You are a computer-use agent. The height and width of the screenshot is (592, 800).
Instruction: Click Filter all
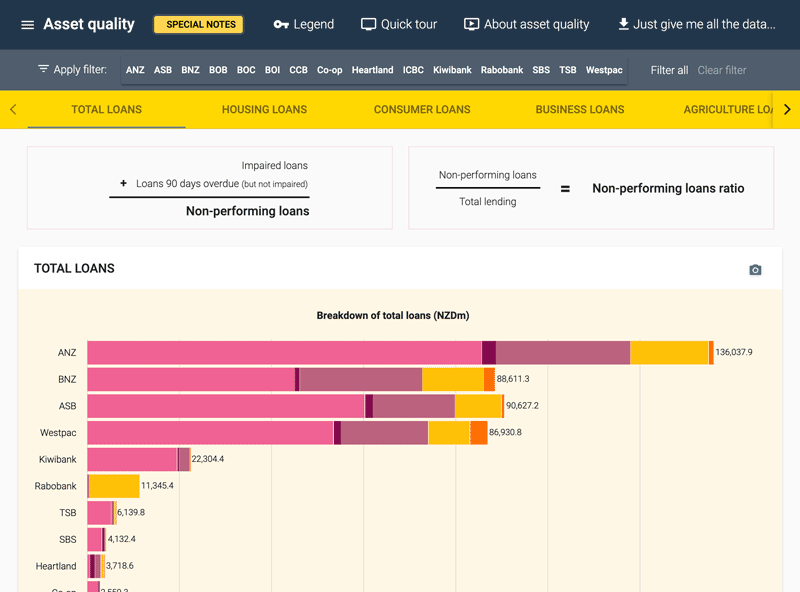pyautogui.click(x=669, y=70)
